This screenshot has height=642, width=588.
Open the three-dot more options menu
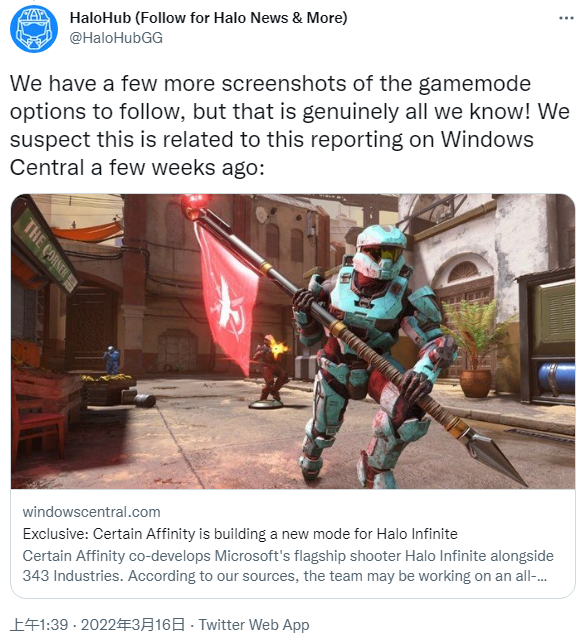tap(566, 18)
